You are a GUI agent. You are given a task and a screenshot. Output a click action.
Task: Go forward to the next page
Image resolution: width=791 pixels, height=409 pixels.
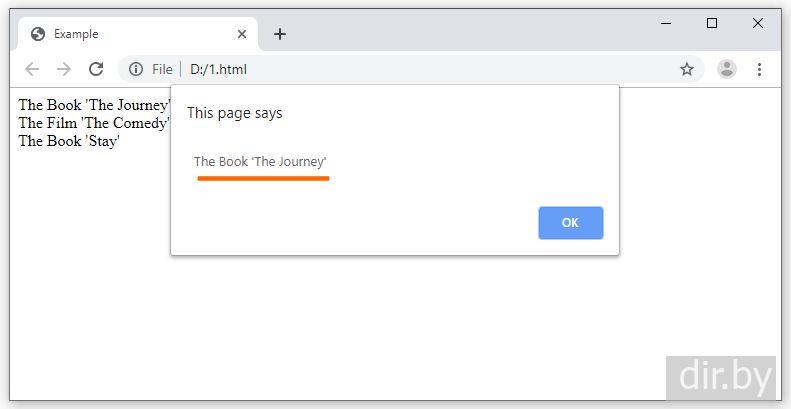(63, 69)
